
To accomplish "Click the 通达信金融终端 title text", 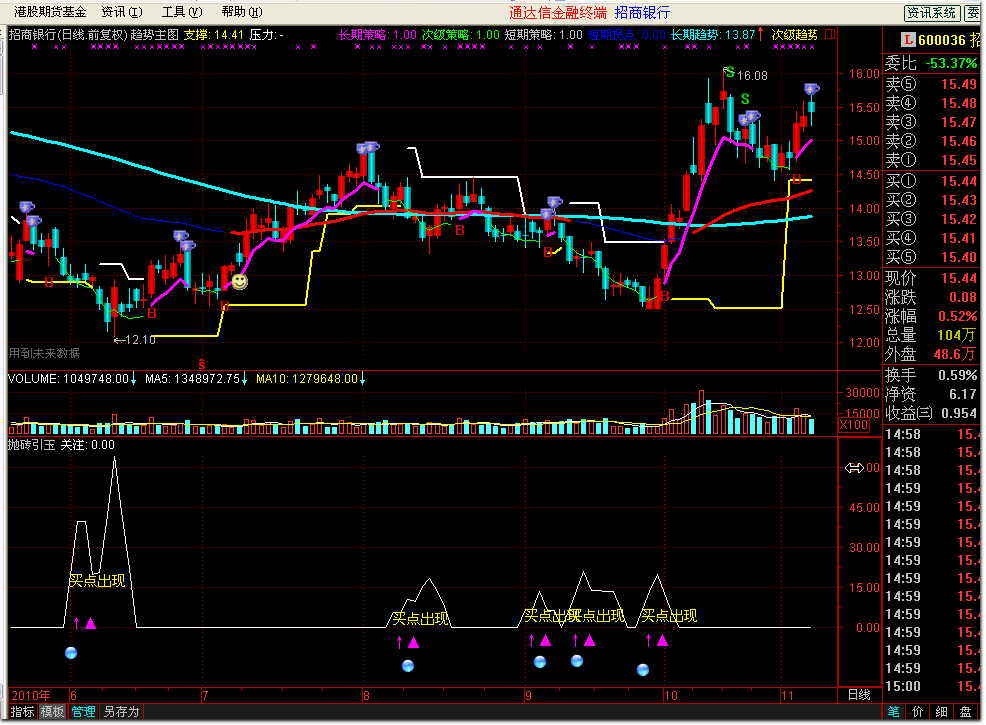I will tap(558, 13).
